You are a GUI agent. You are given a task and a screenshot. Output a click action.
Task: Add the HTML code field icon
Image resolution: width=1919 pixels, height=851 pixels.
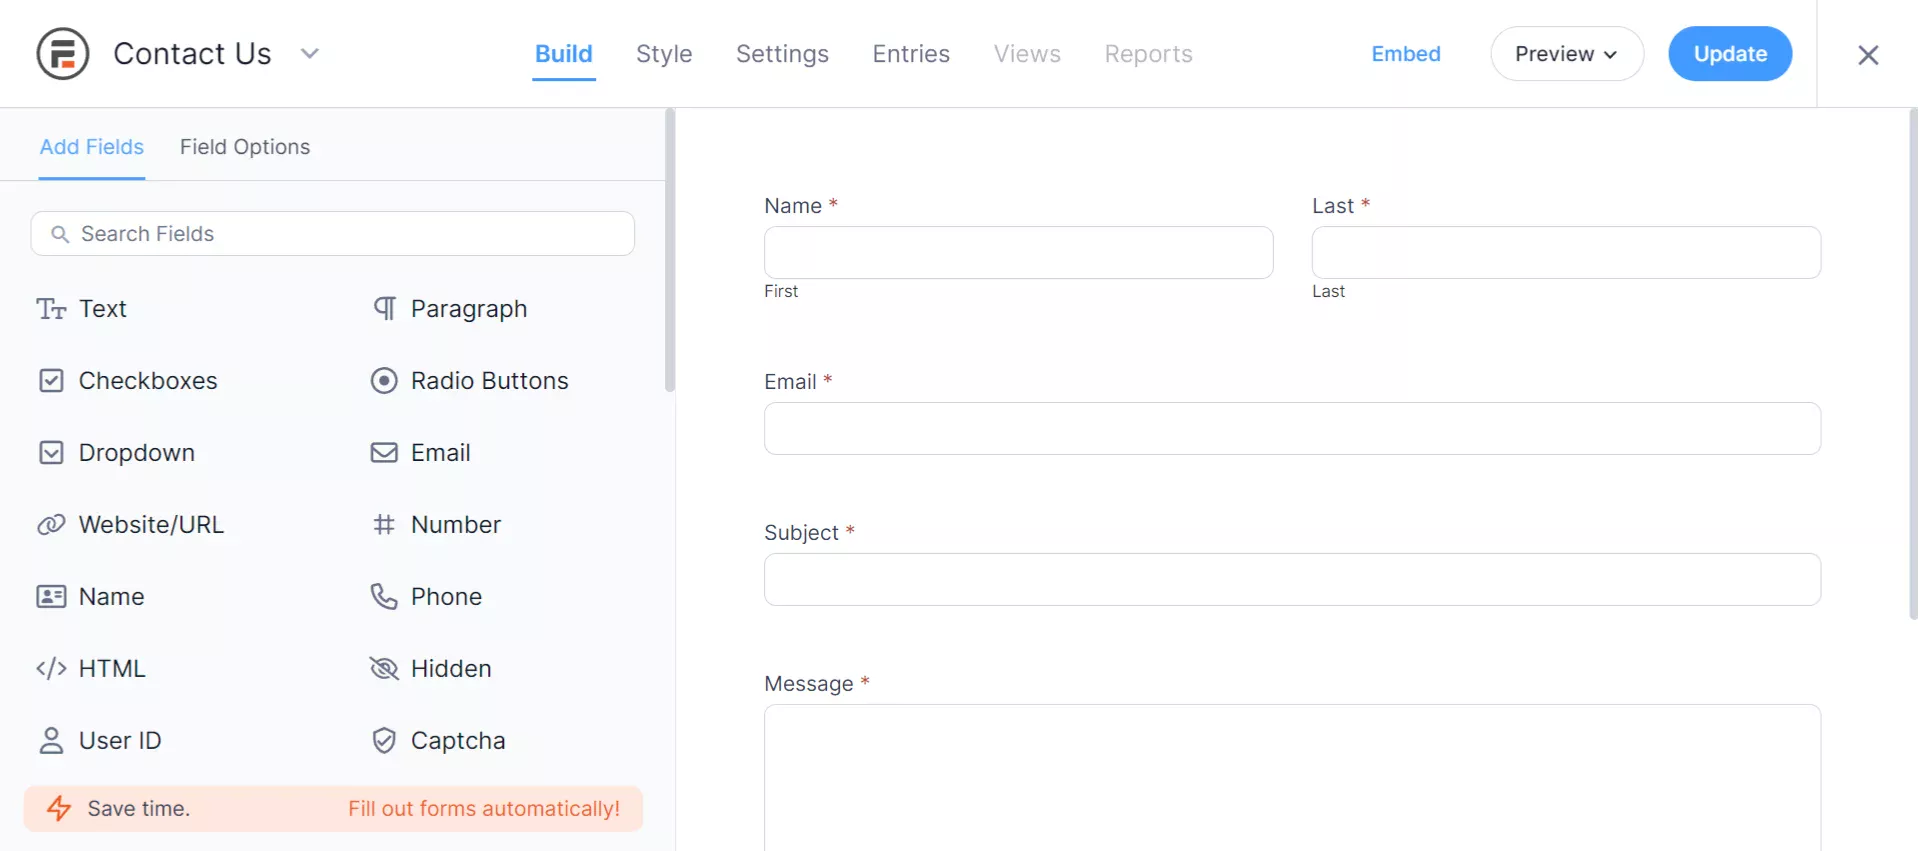tap(51, 669)
